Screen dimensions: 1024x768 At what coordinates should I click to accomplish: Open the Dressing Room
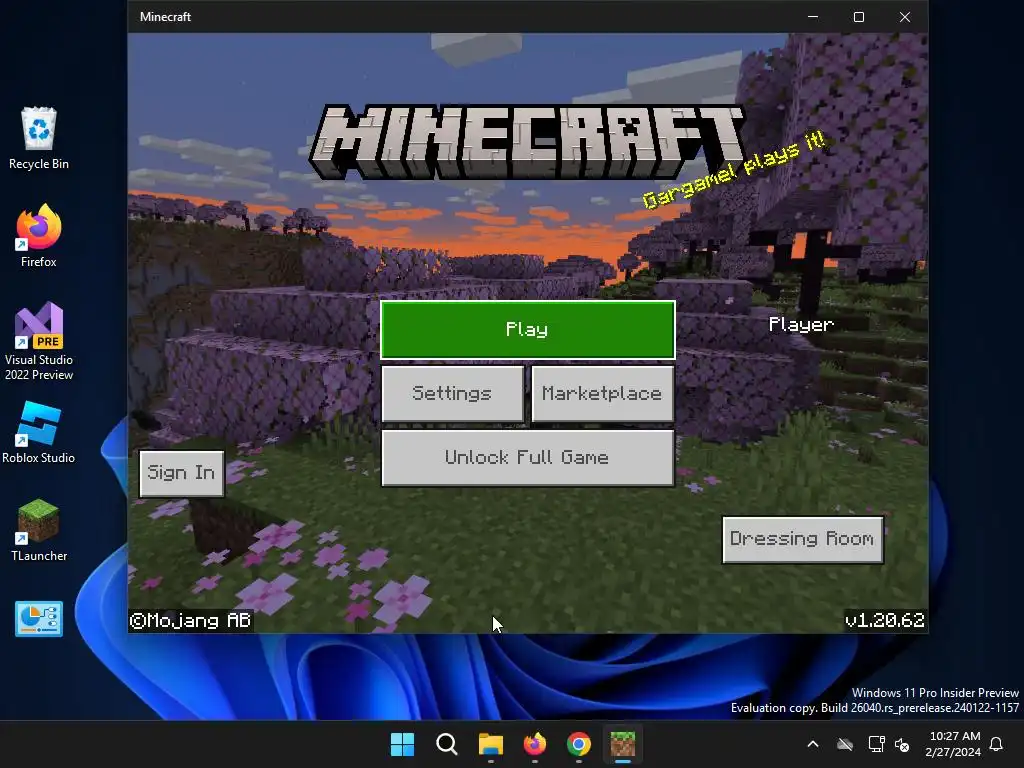pyautogui.click(x=803, y=539)
